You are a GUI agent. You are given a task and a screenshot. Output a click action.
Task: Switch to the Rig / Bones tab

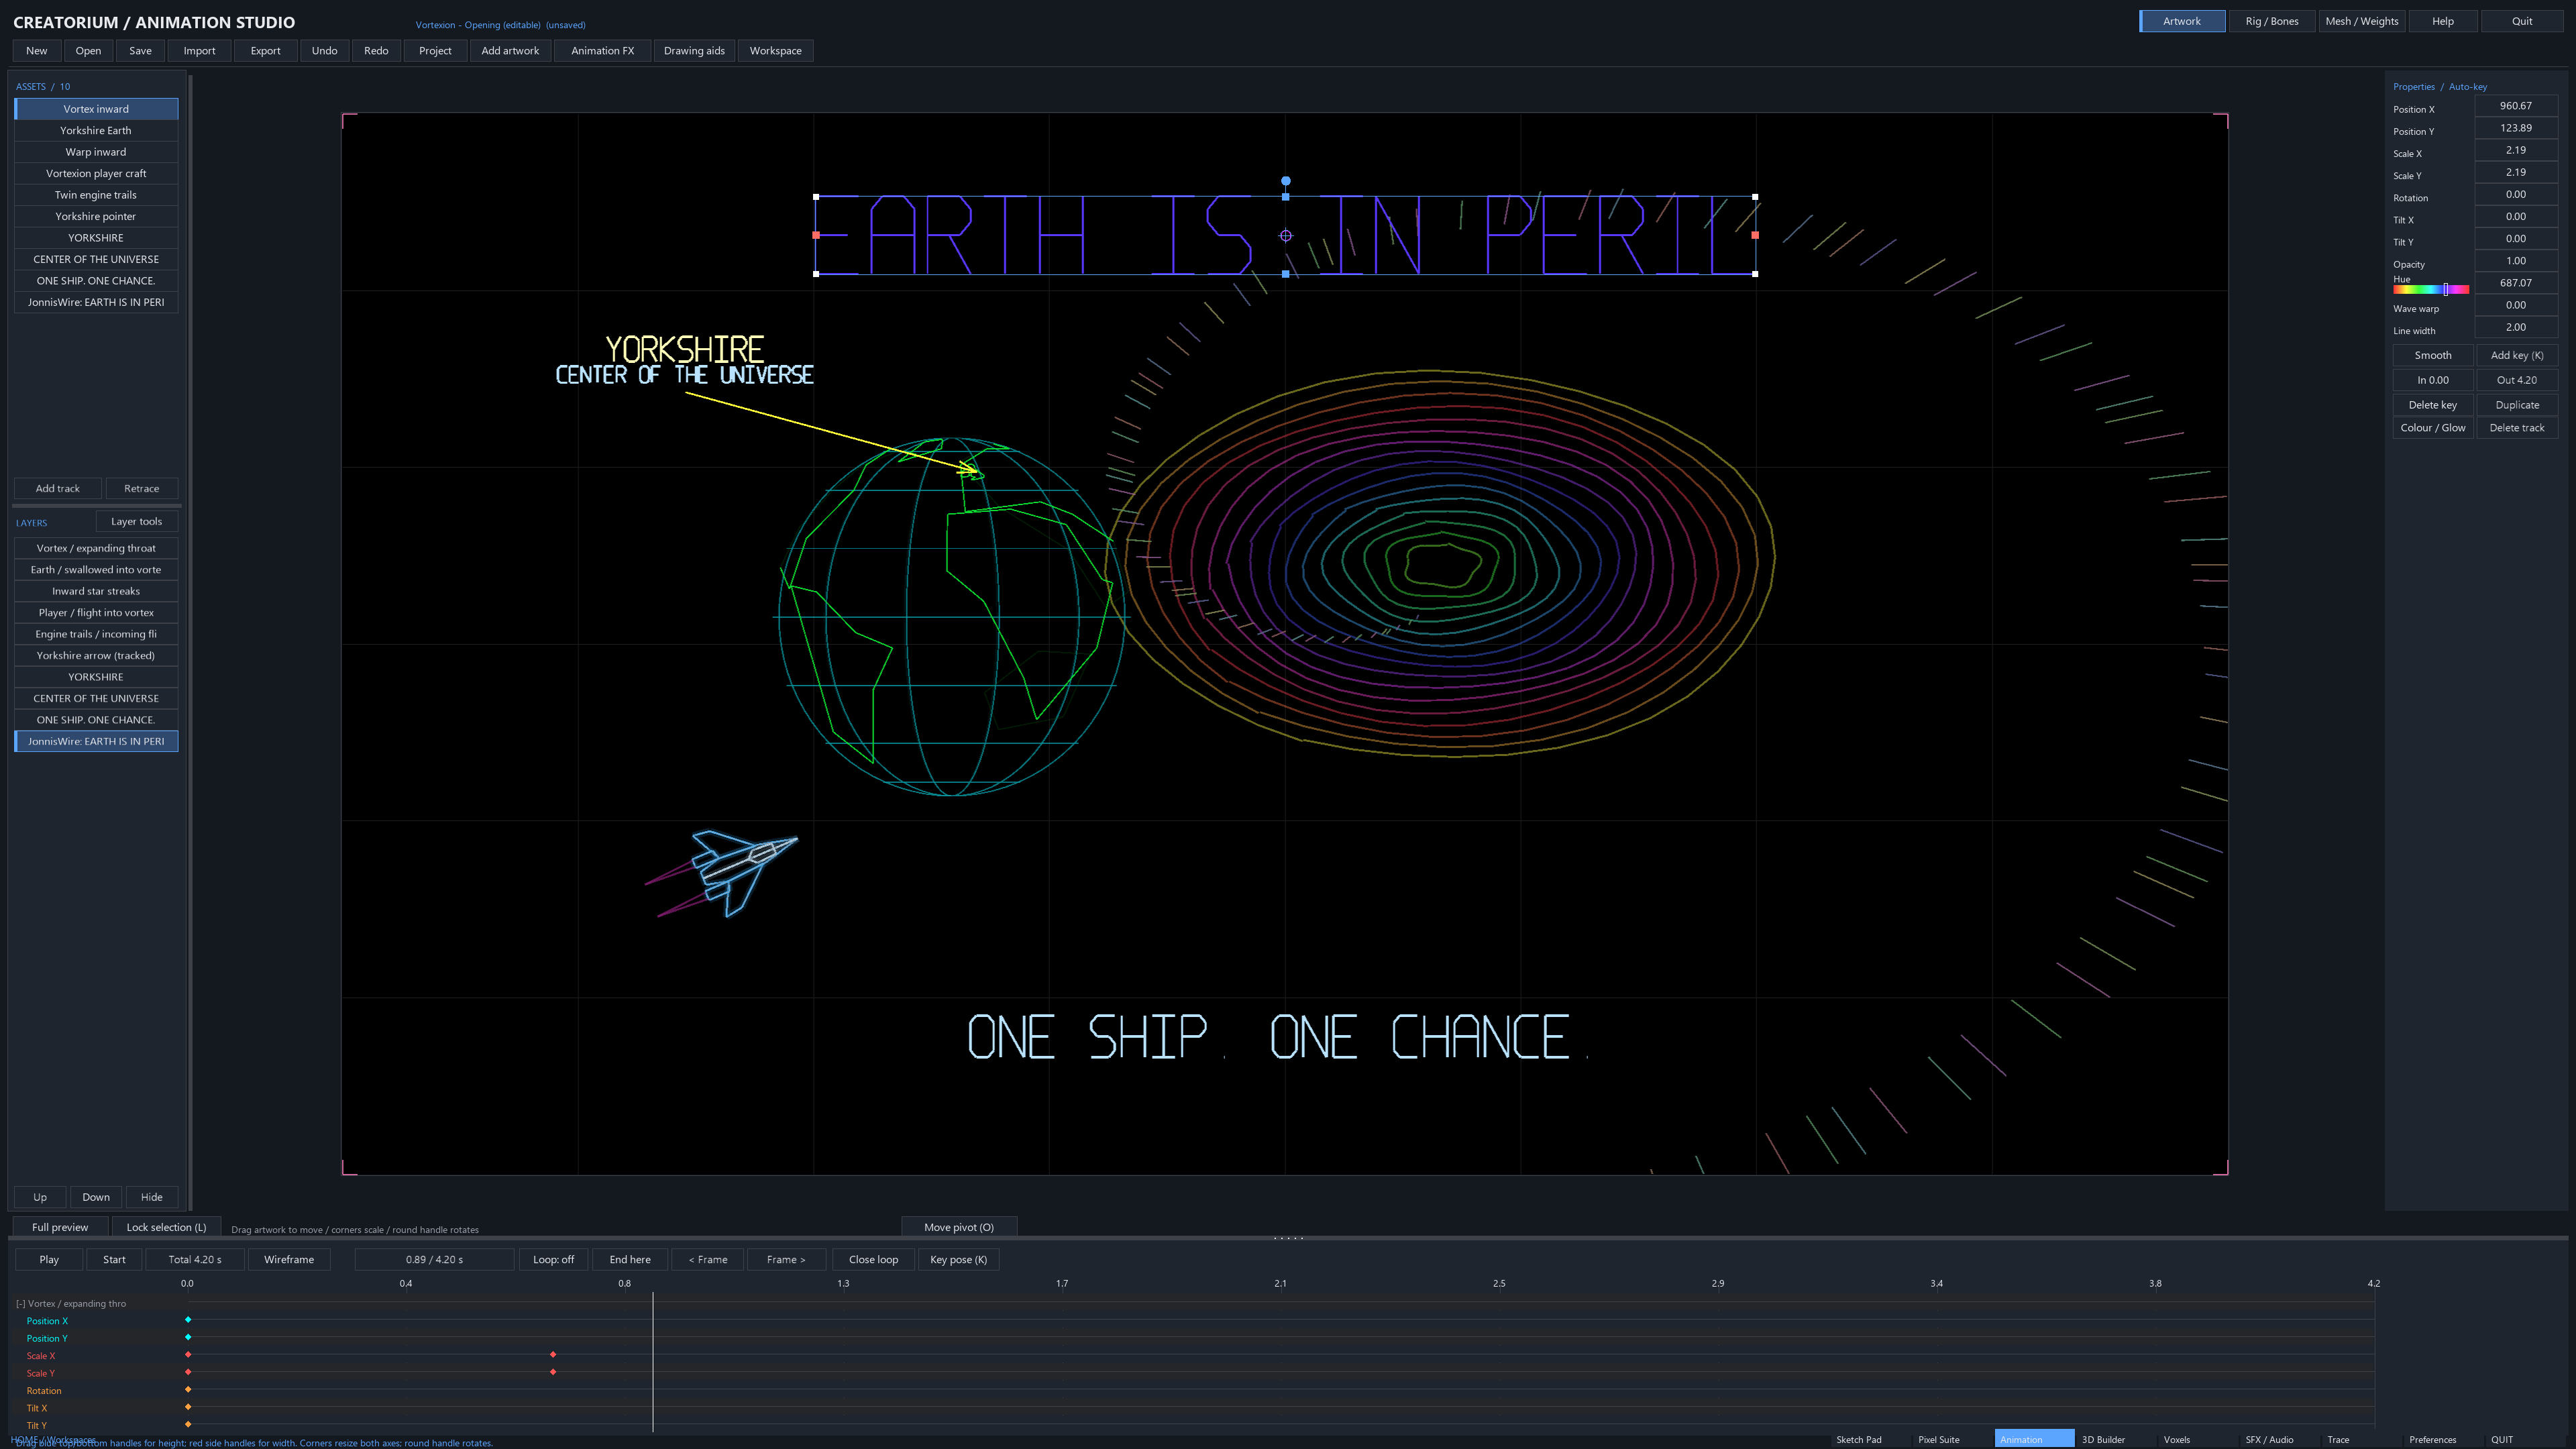click(2272, 21)
